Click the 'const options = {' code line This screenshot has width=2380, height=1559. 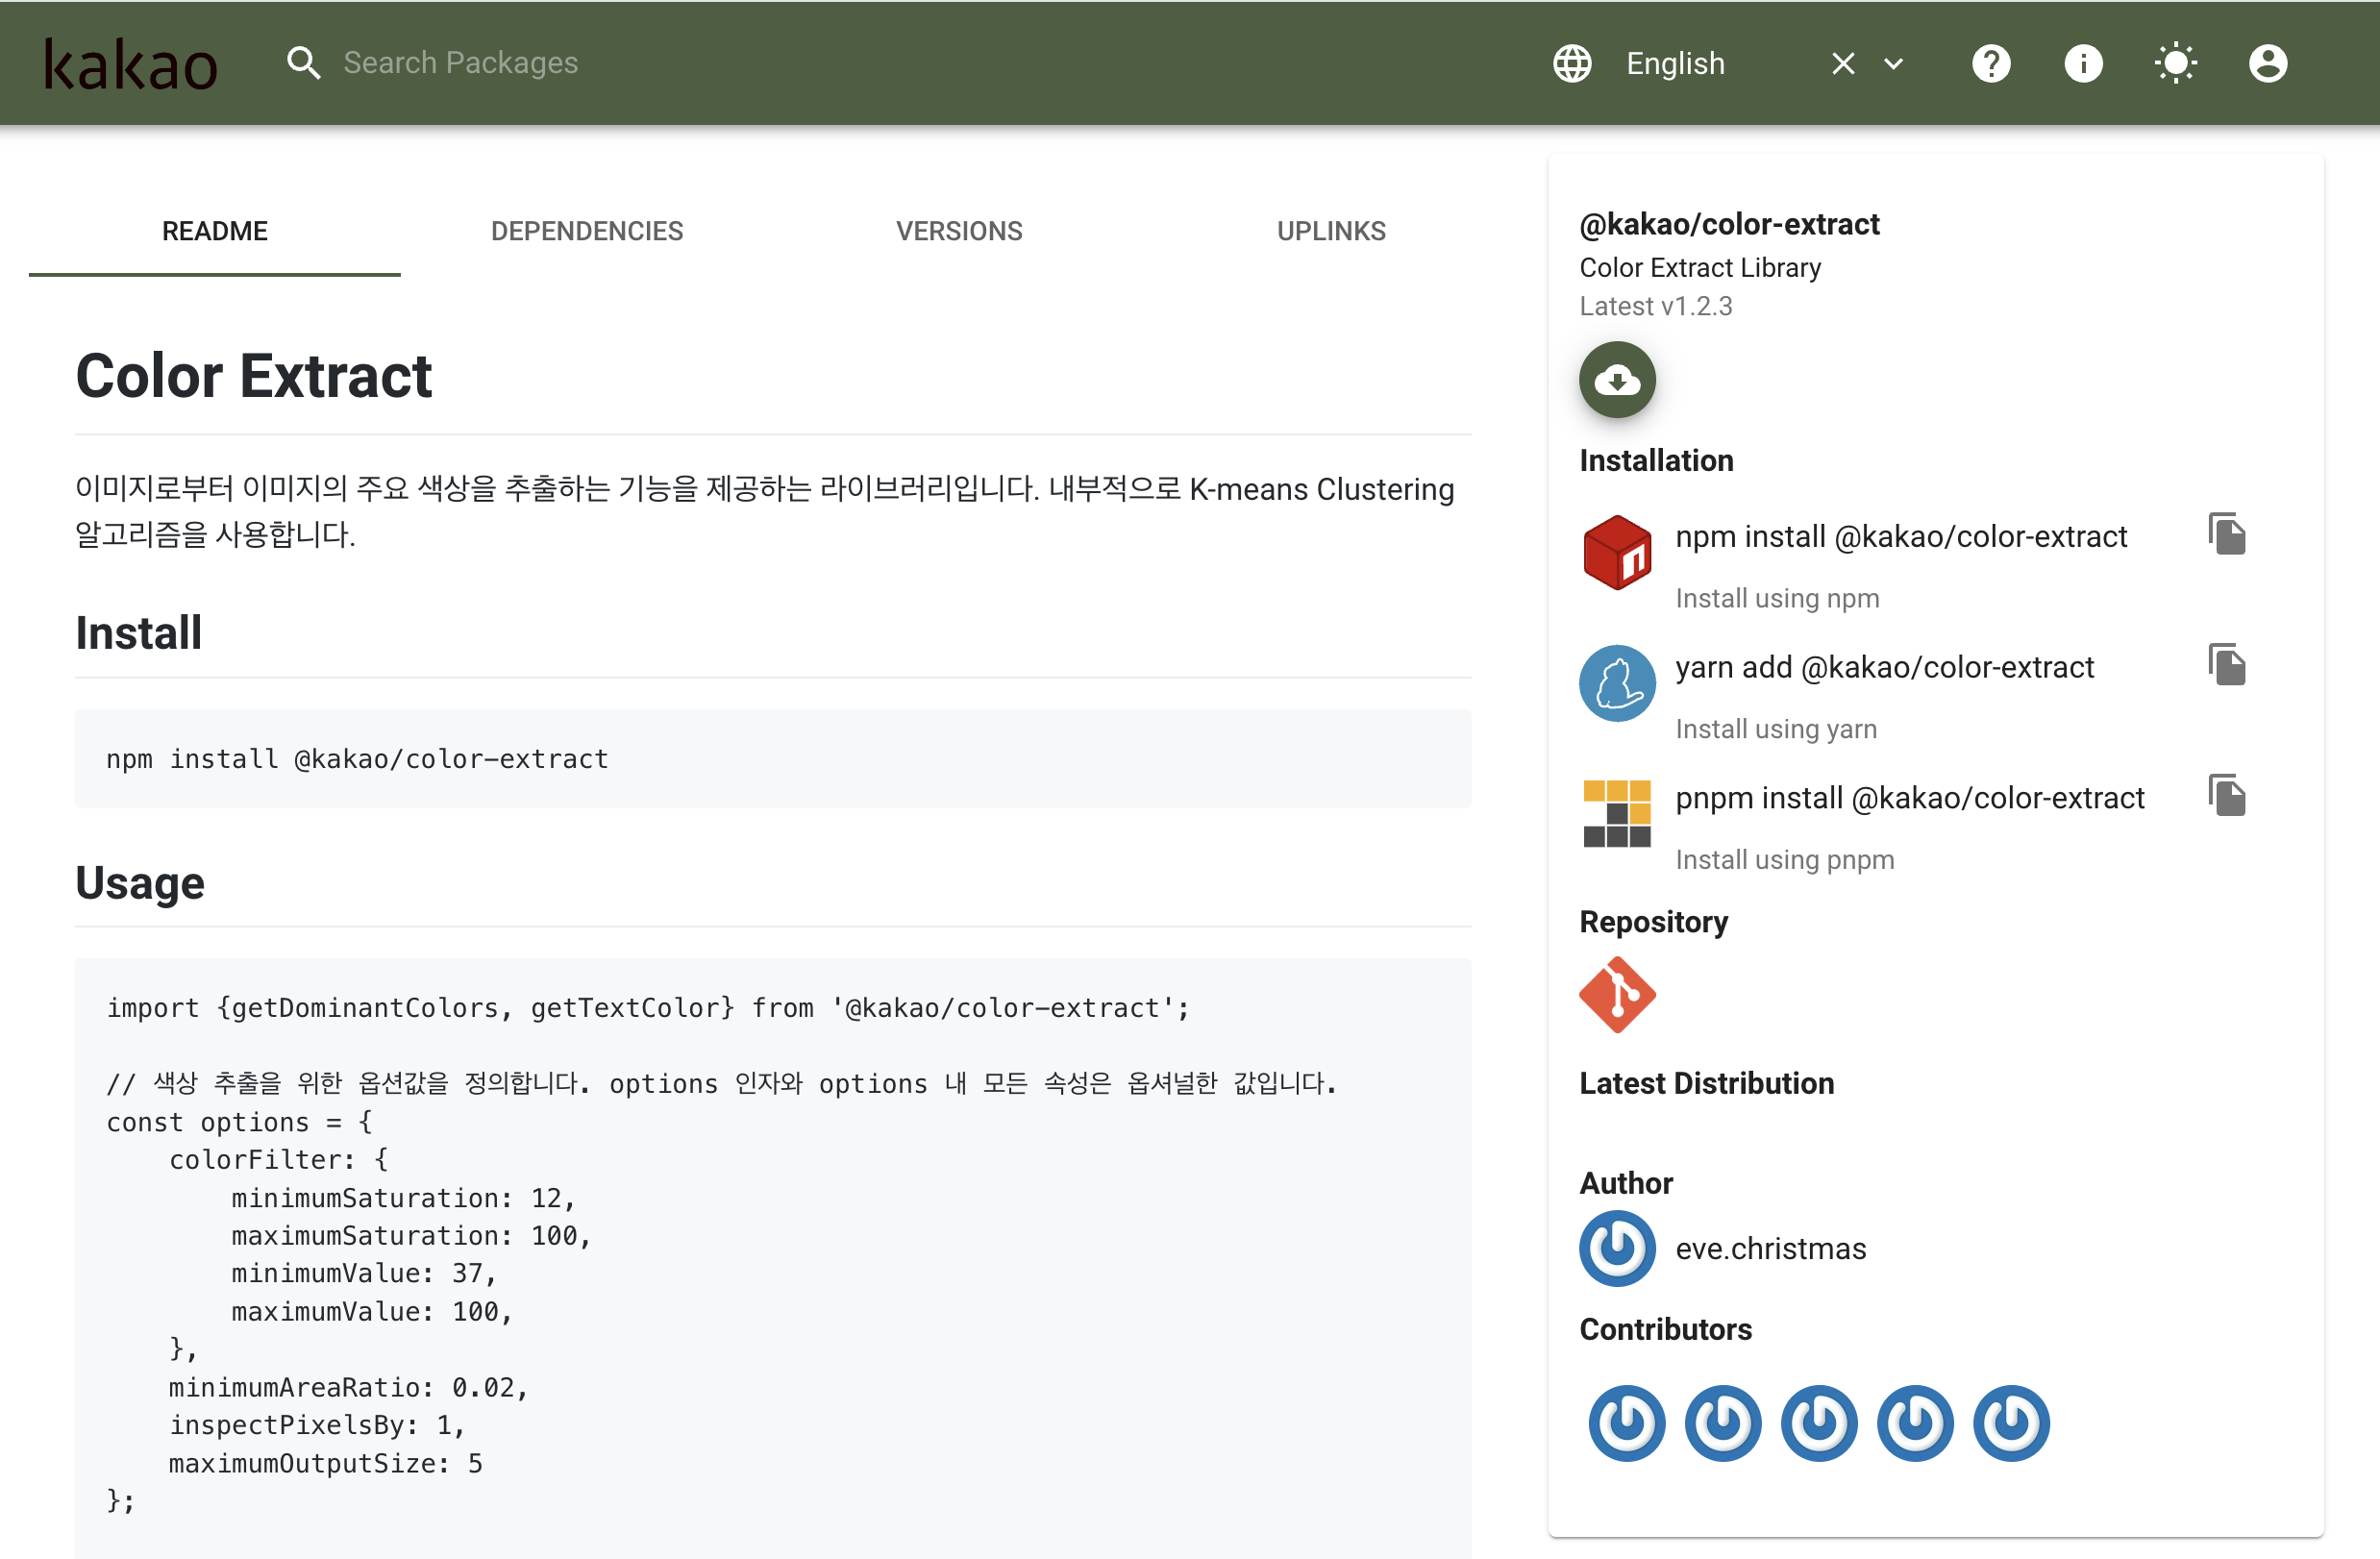pos(239,1122)
